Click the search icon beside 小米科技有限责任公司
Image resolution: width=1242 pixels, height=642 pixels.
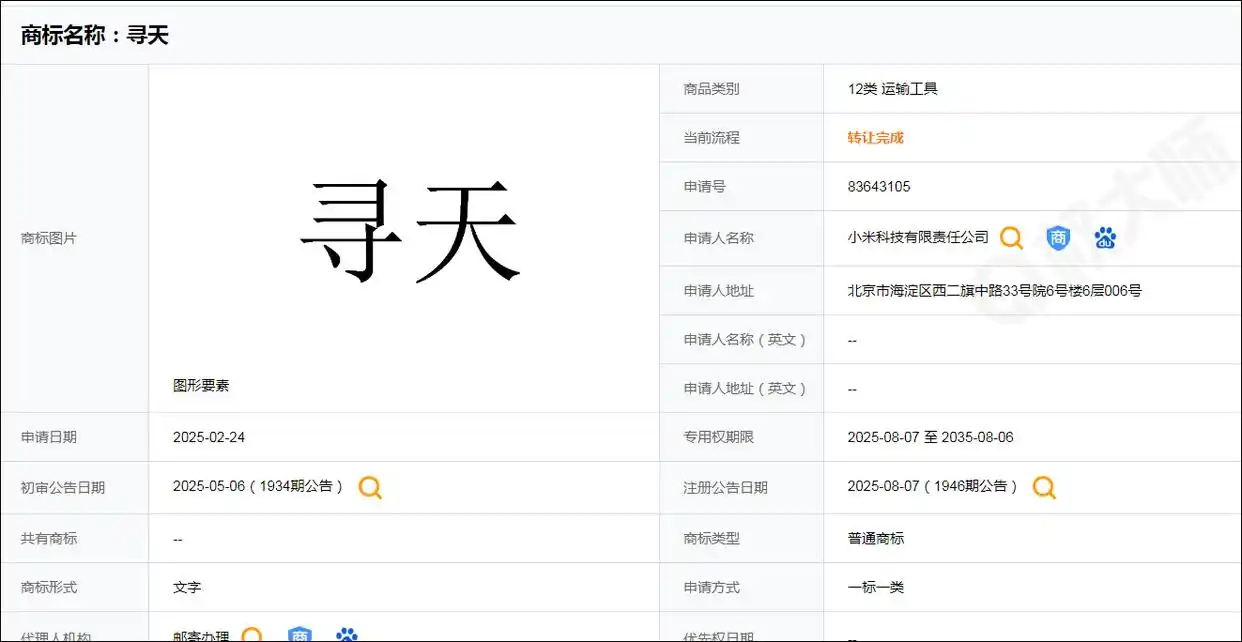point(1011,238)
